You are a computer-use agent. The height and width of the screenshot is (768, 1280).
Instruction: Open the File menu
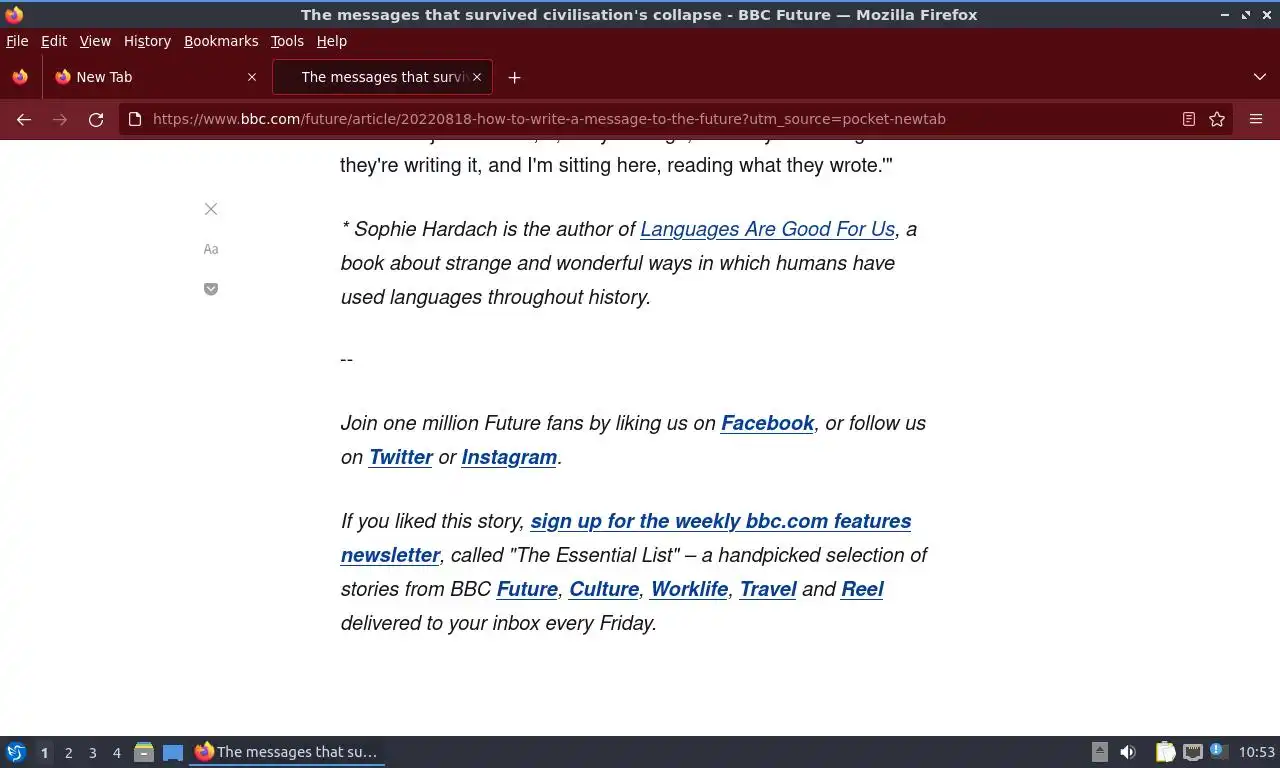17,41
